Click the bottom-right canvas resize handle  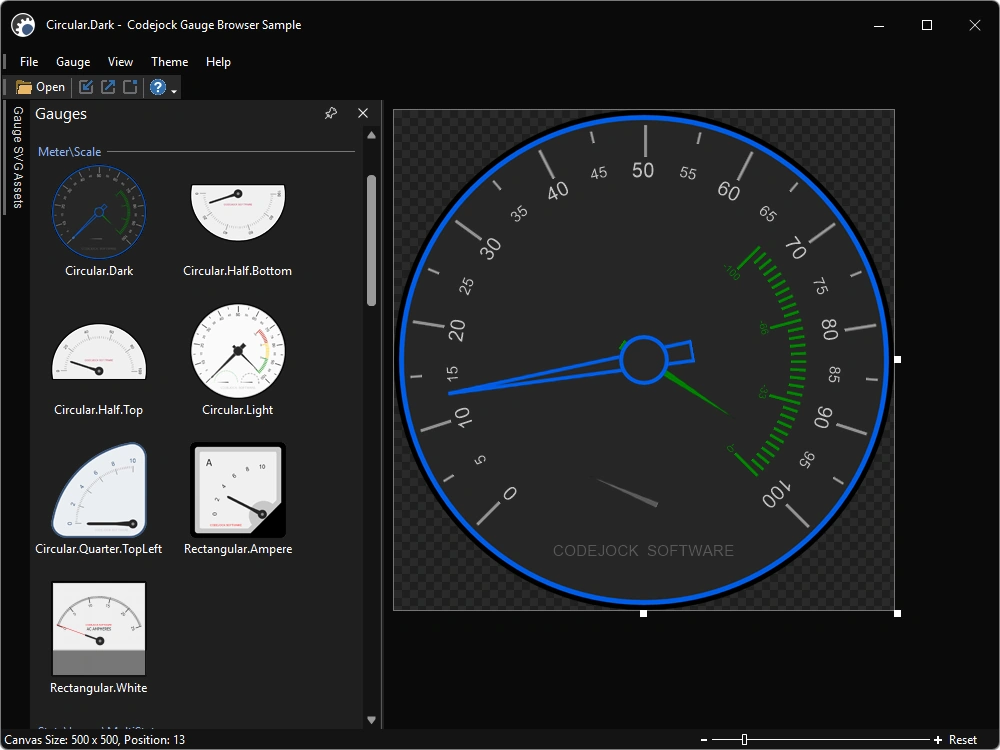[897, 614]
